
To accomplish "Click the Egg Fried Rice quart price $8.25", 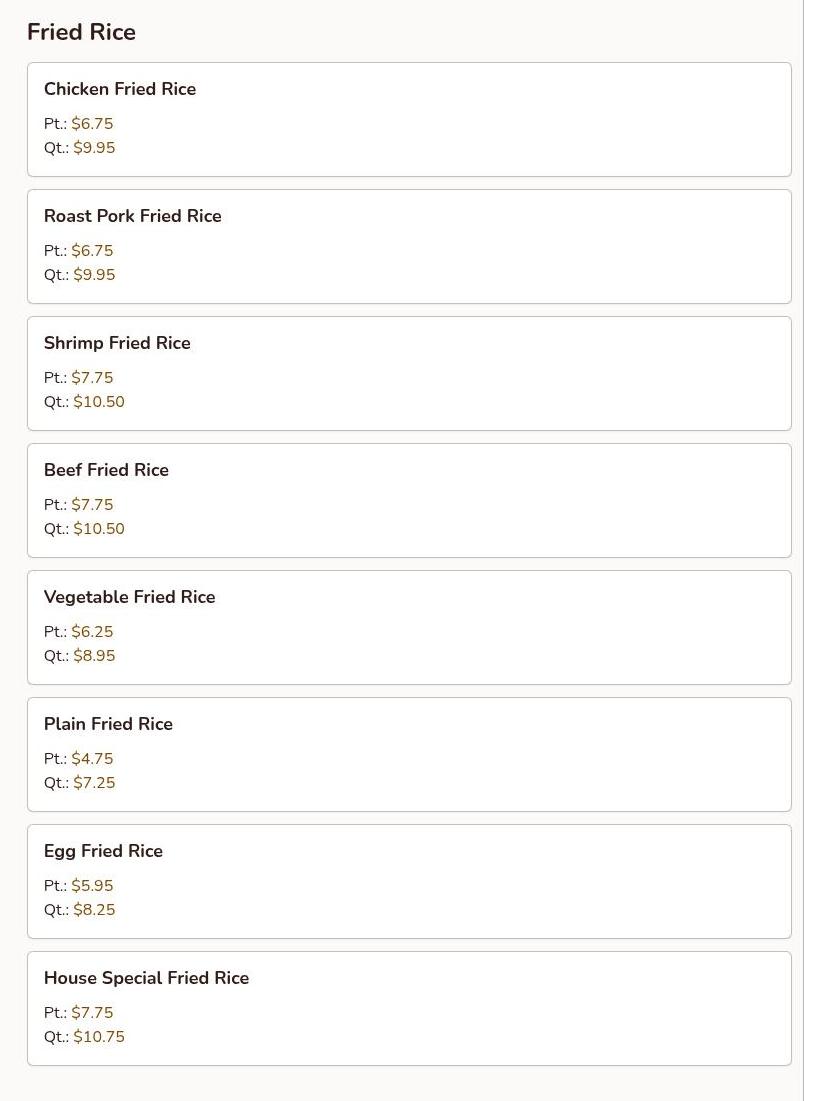I will [x=94, y=910].
